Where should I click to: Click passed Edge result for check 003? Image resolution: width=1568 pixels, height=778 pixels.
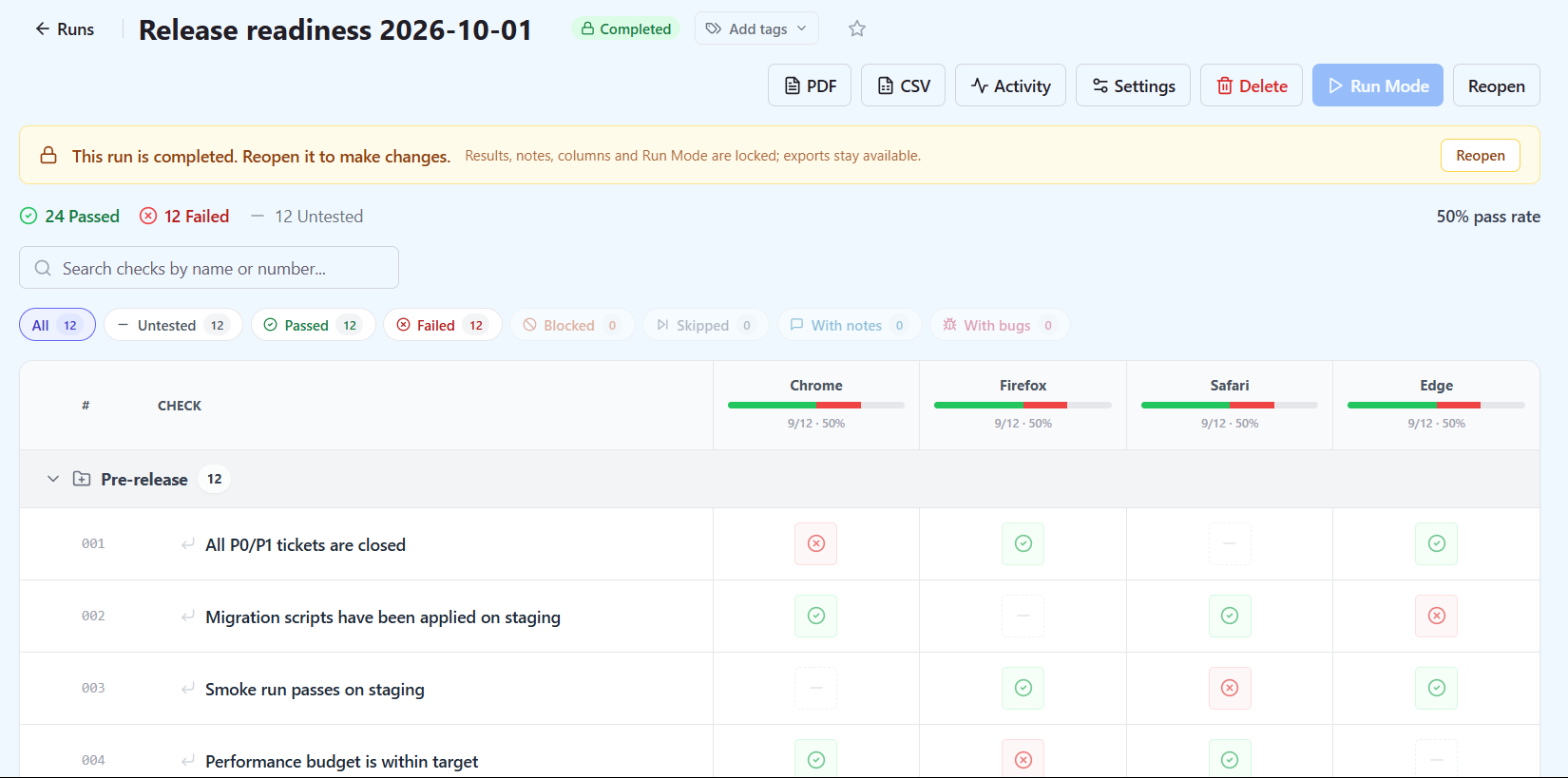coord(1436,688)
